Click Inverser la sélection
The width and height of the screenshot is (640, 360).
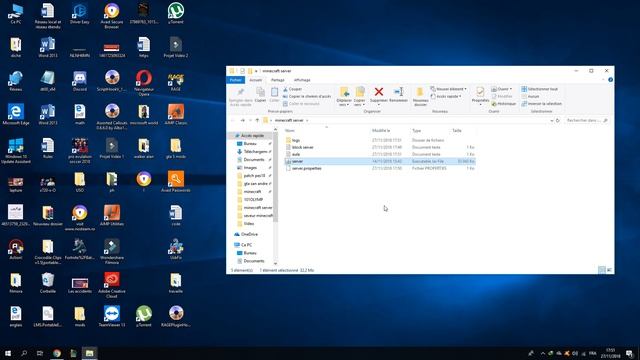542,104
